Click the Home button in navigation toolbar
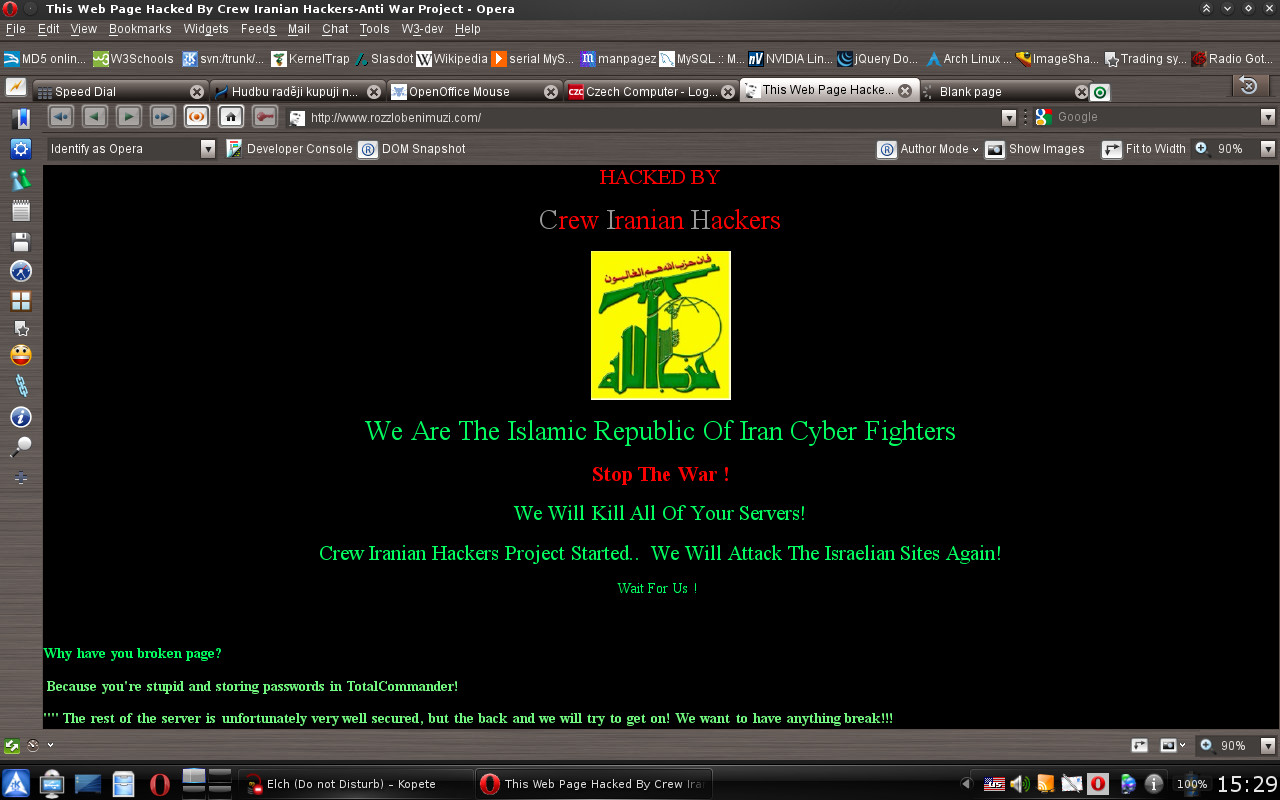The width and height of the screenshot is (1280, 800). (x=230, y=116)
